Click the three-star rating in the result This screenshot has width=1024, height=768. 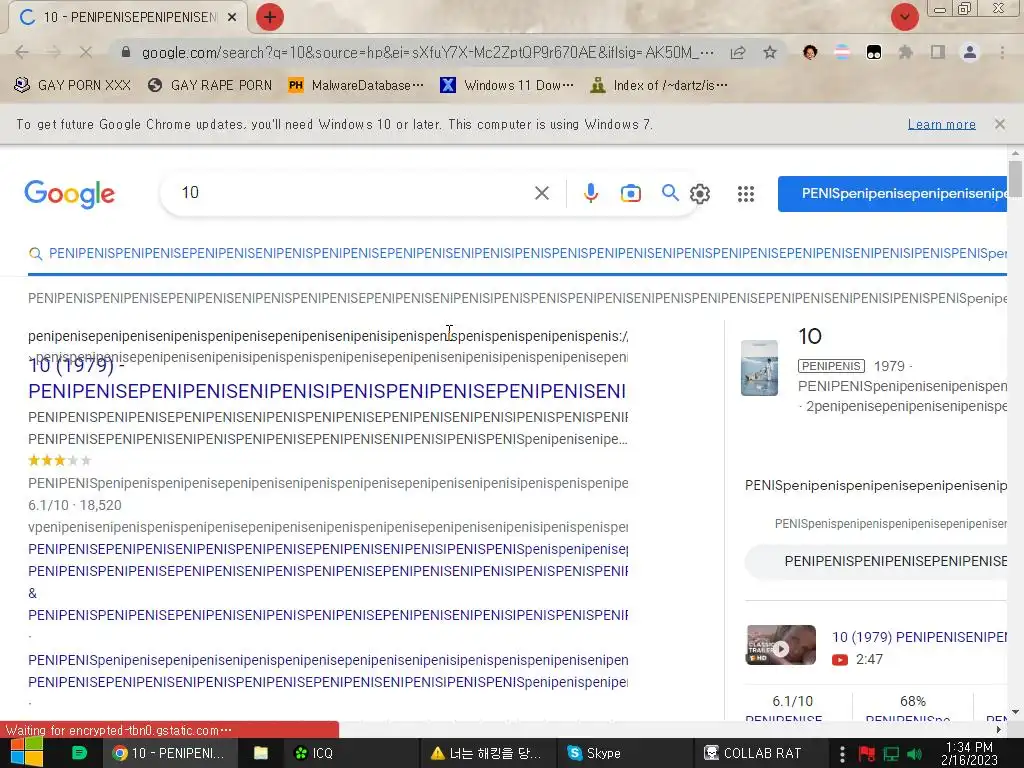[x=59, y=461]
